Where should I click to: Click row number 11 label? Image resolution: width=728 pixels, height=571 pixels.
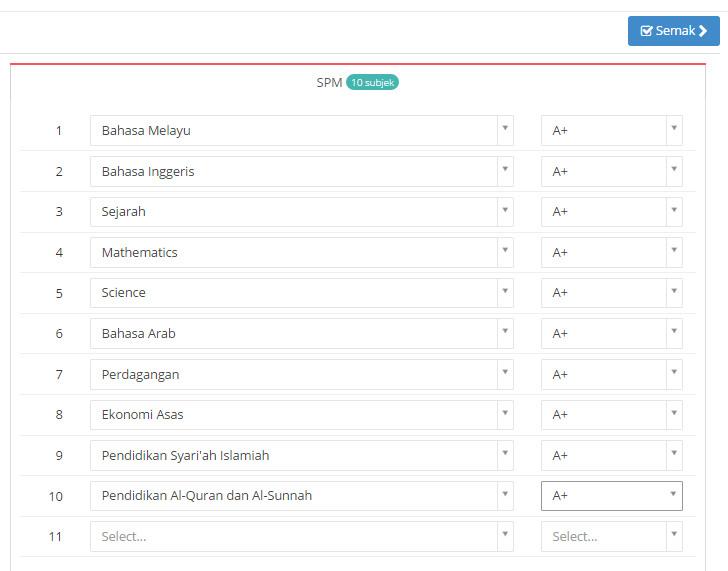55,537
